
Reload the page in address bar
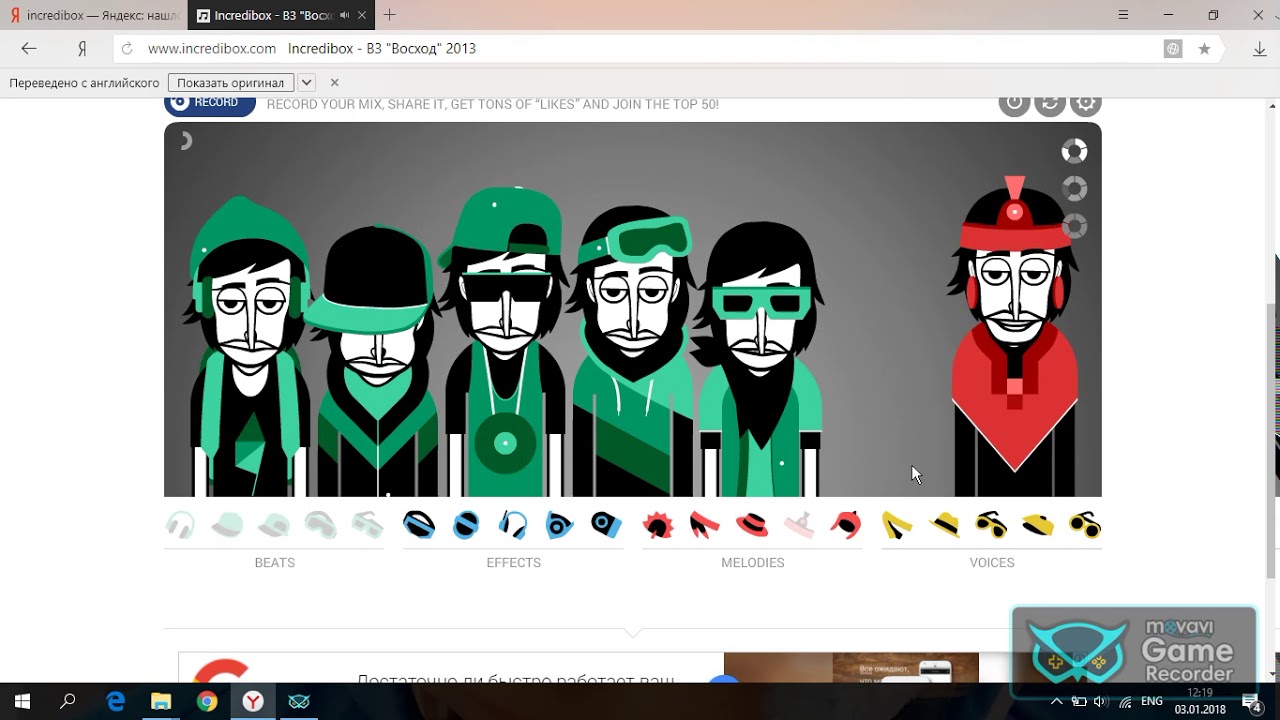[x=126, y=48]
